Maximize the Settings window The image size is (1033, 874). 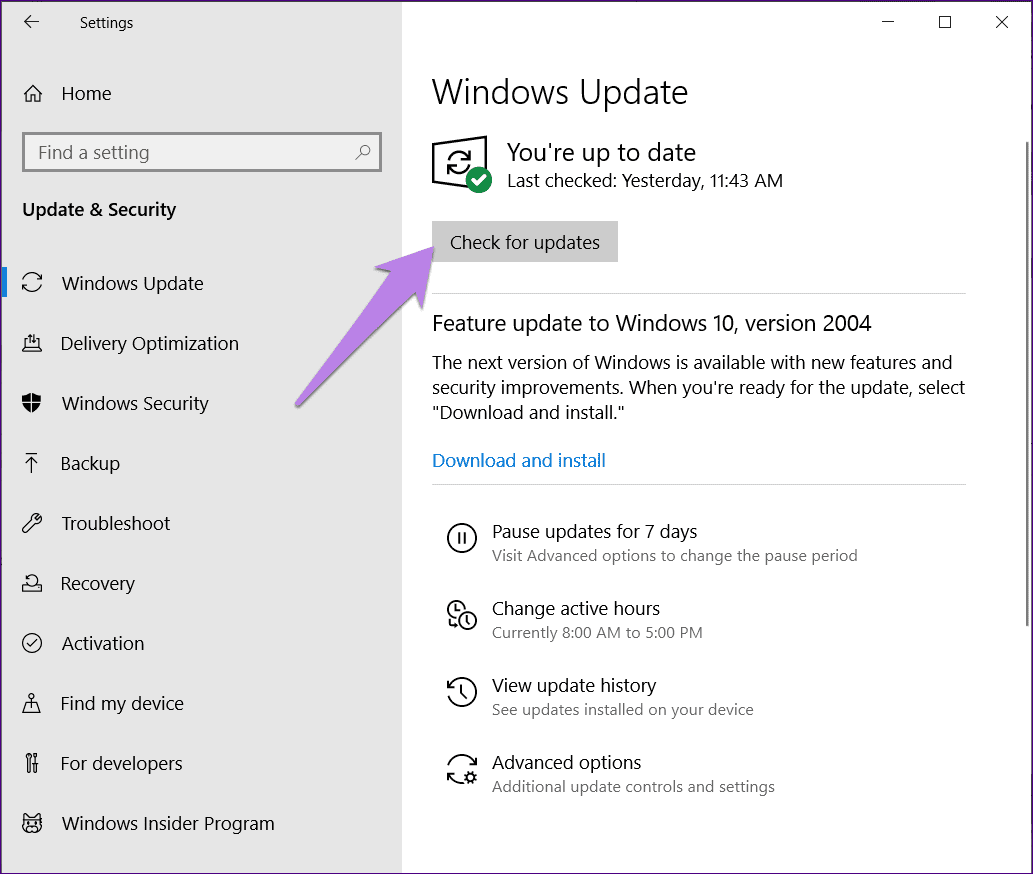click(945, 22)
